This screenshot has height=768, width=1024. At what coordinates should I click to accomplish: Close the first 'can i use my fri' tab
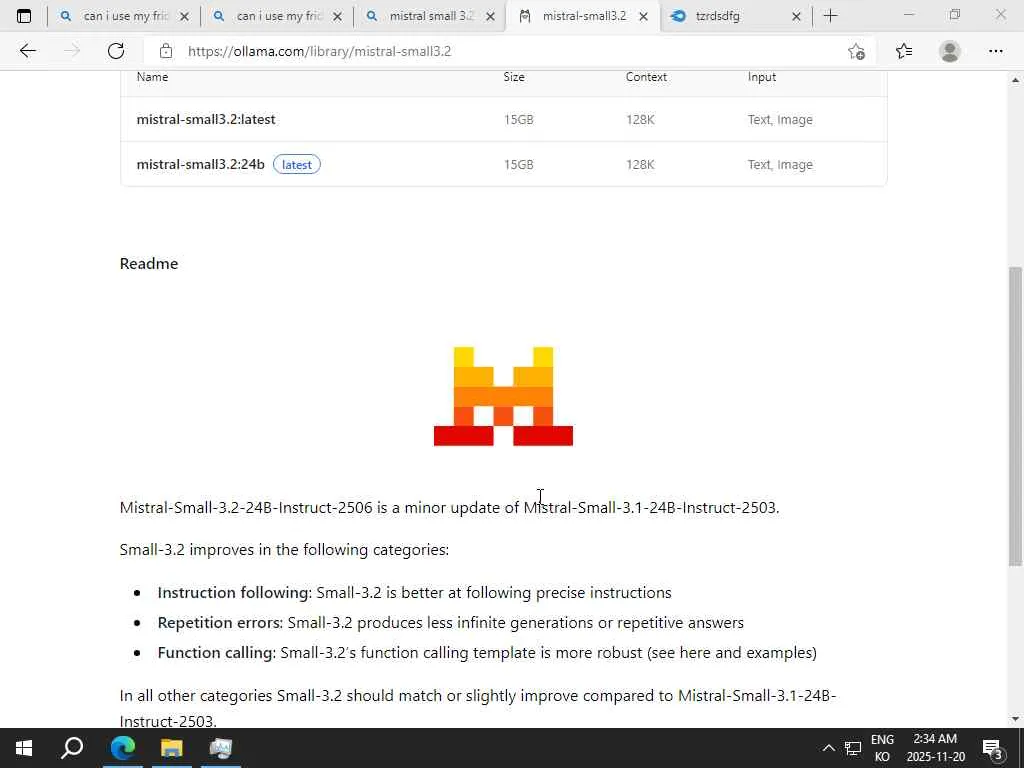click(184, 16)
